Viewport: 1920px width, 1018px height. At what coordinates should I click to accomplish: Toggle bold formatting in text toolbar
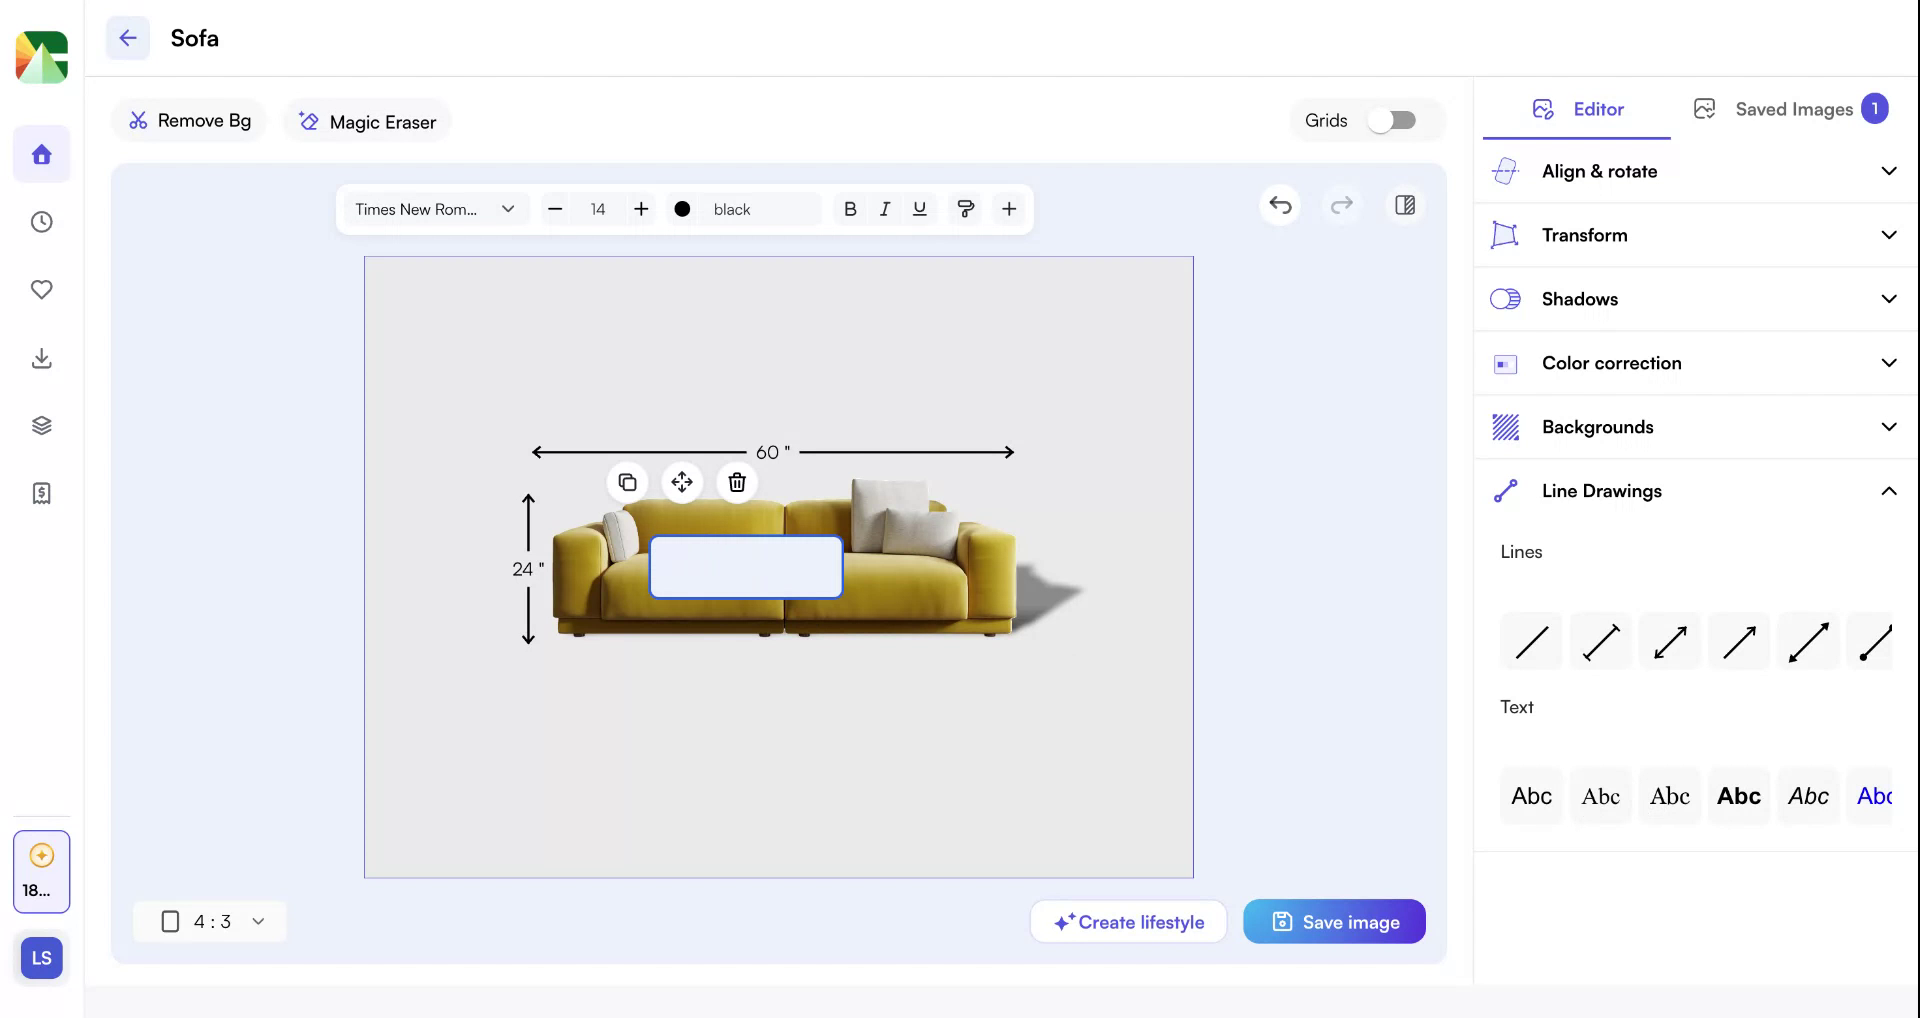pos(851,209)
